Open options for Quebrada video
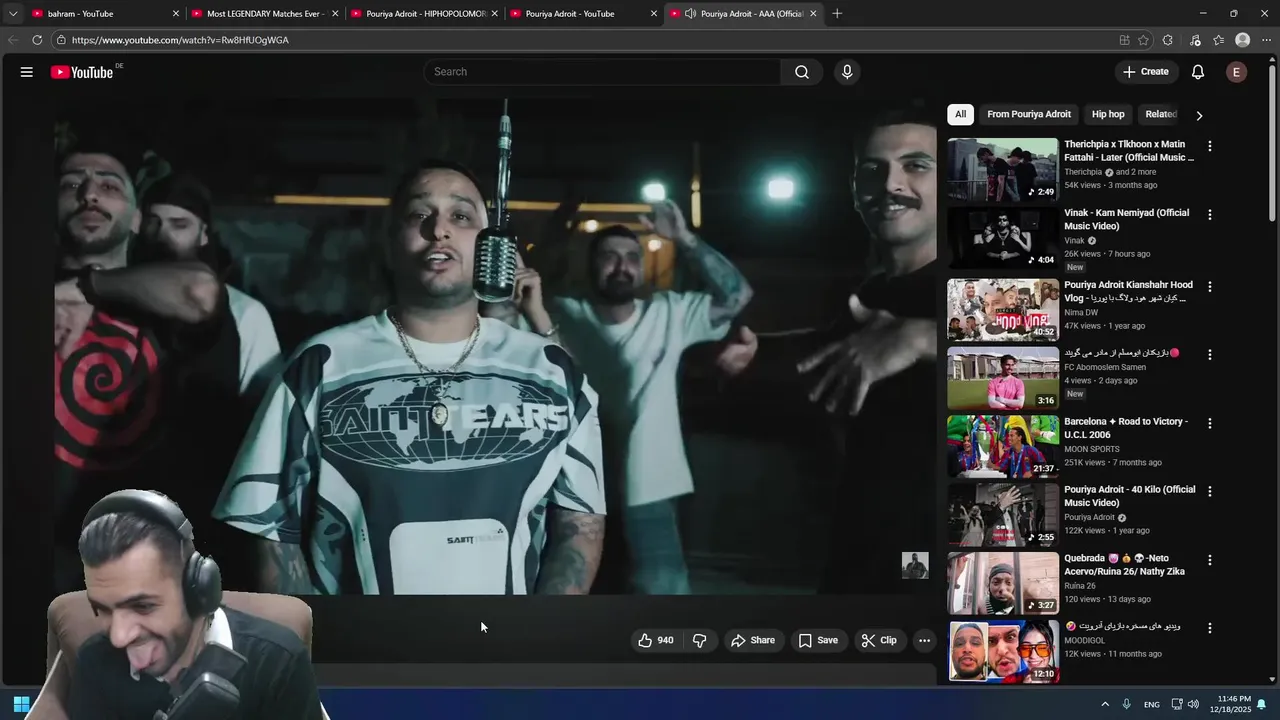 (1209, 561)
